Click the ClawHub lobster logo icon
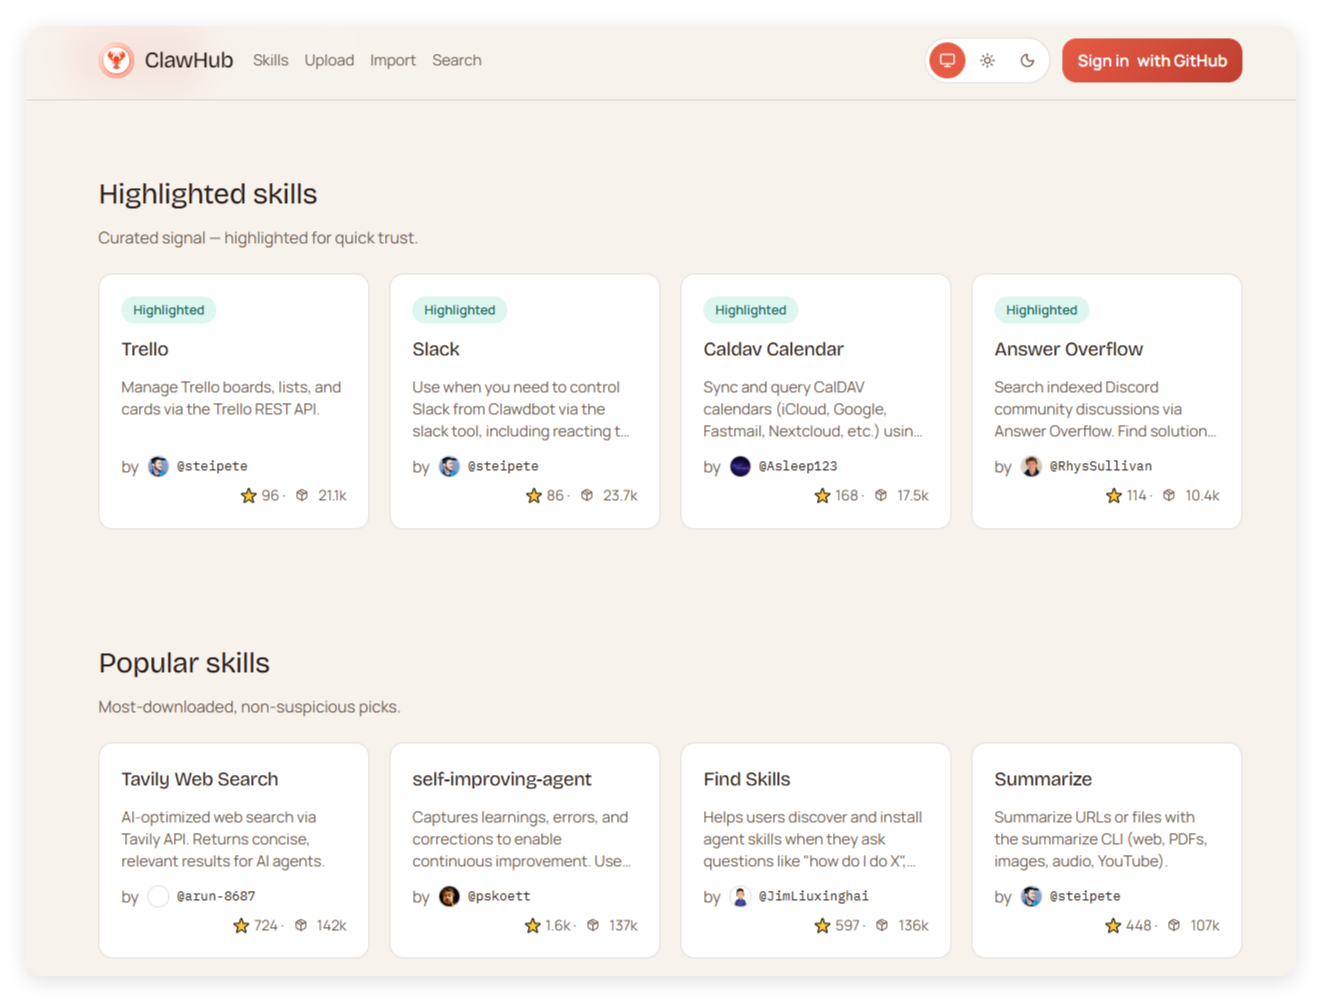This screenshot has height=1001, width=1321. (116, 60)
